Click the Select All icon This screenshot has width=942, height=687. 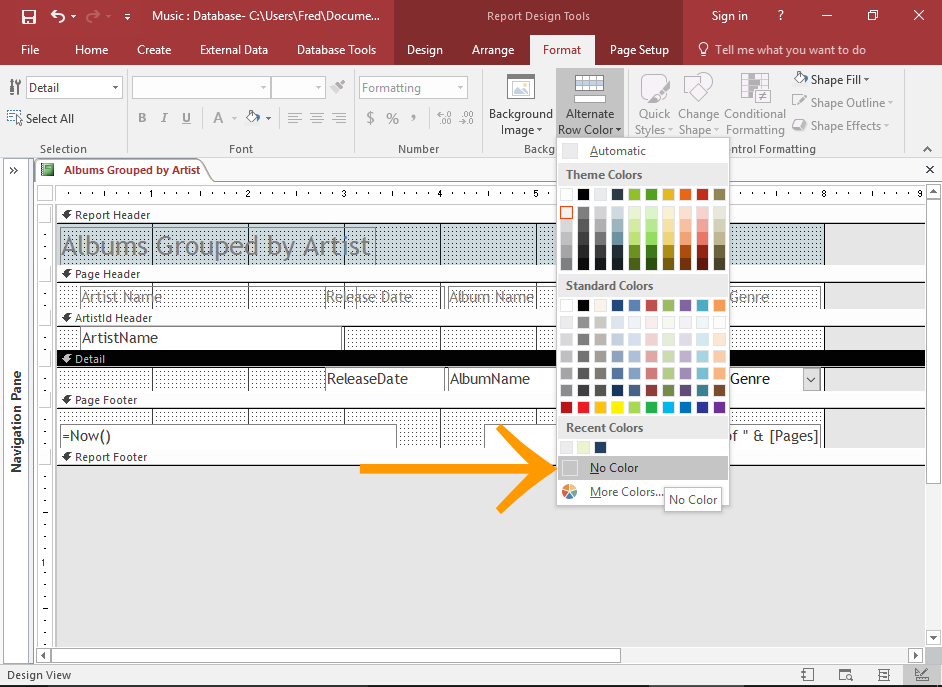[15, 118]
